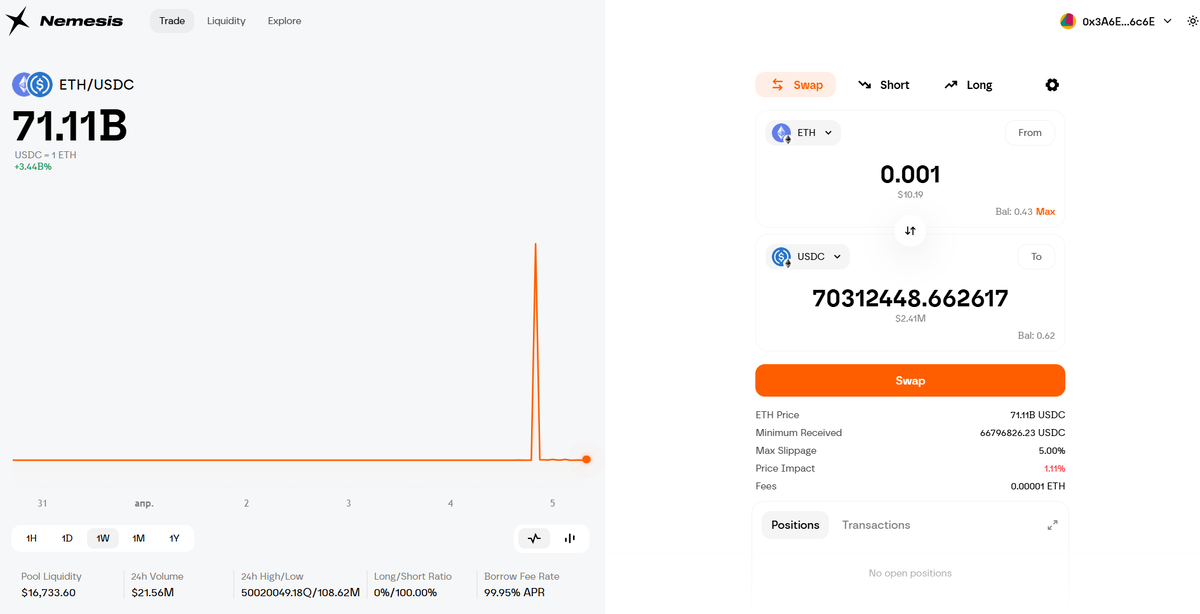The height and width of the screenshot is (614, 1200).
Task: Click the 71.11B price heading
Action: (70, 127)
